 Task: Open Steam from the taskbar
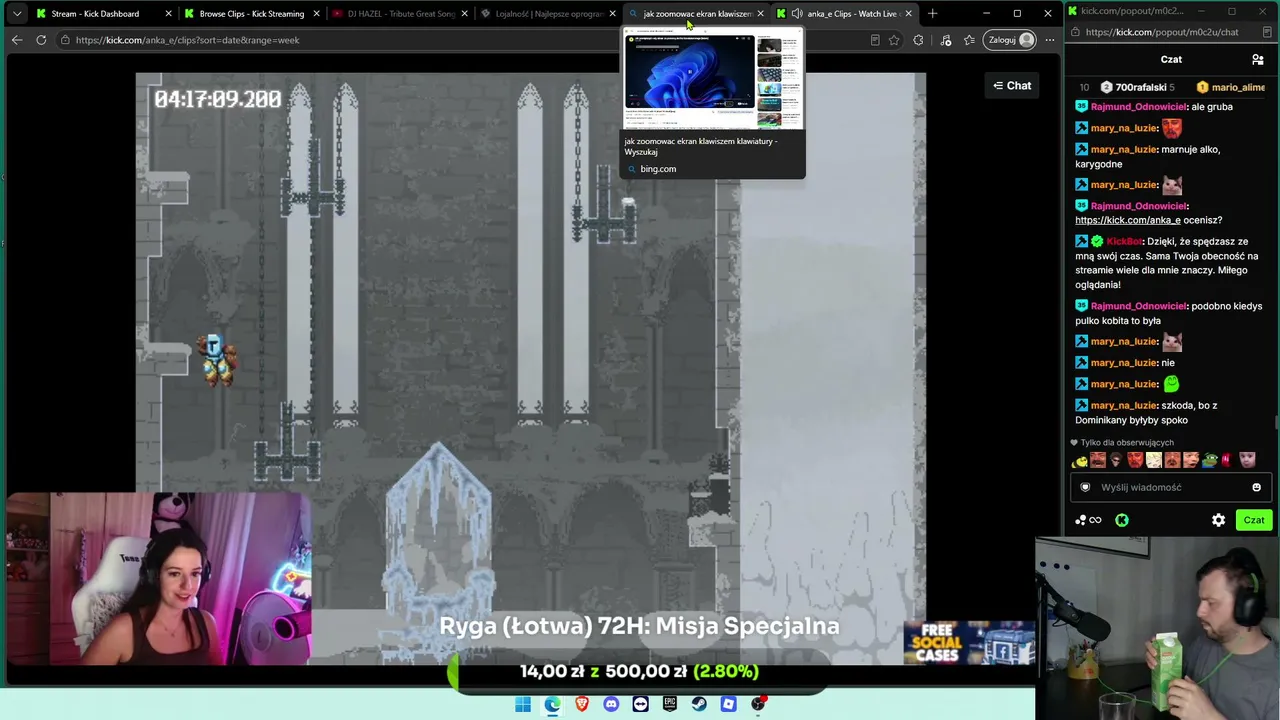tap(699, 704)
